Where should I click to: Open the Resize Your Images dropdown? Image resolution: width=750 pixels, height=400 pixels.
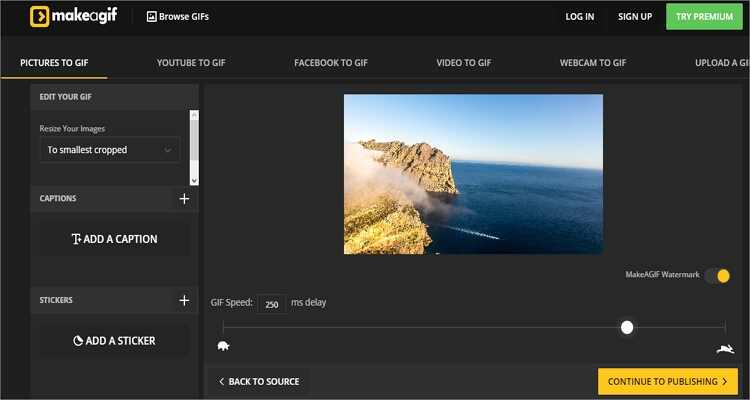[x=110, y=150]
